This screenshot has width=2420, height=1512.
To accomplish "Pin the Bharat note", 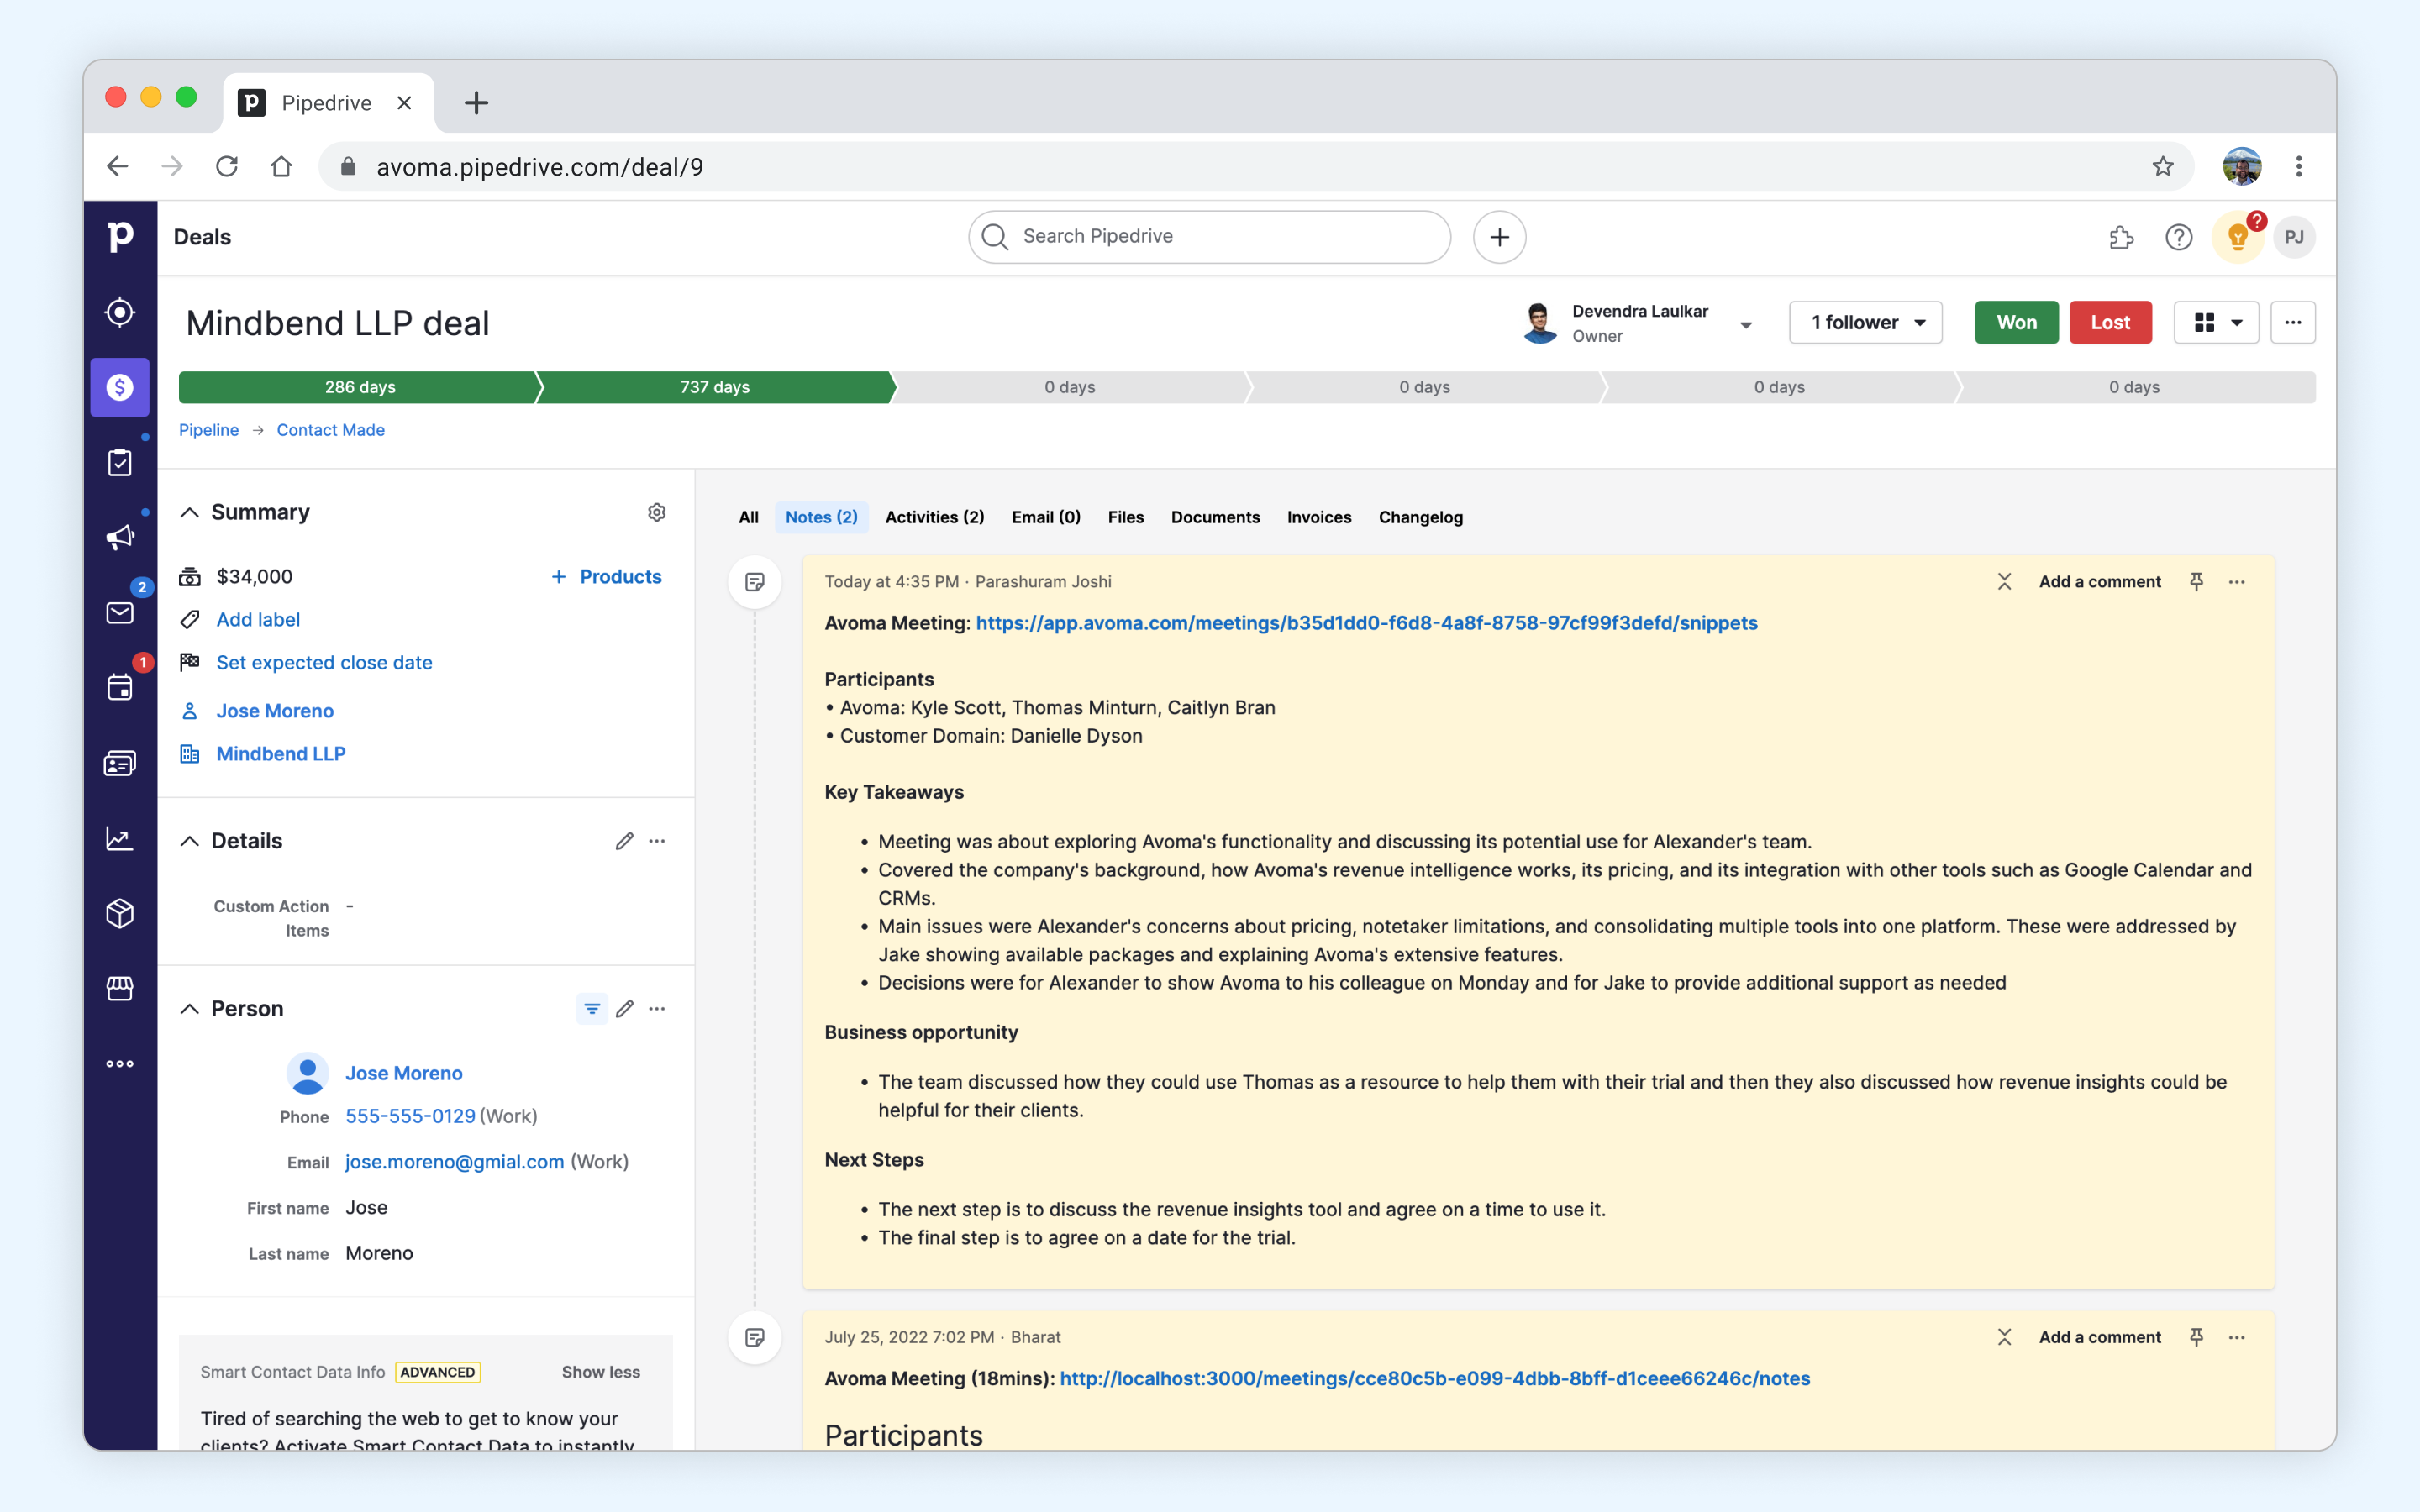I will 2196,1337.
